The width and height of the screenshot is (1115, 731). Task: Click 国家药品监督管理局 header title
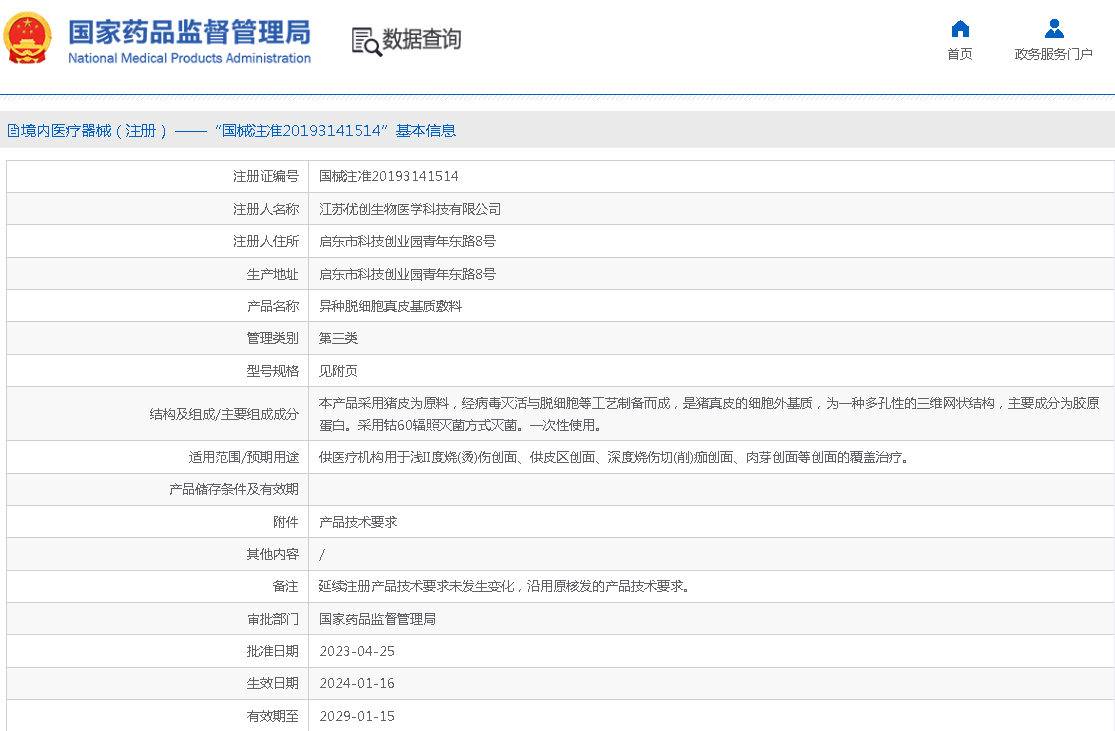[x=189, y=32]
